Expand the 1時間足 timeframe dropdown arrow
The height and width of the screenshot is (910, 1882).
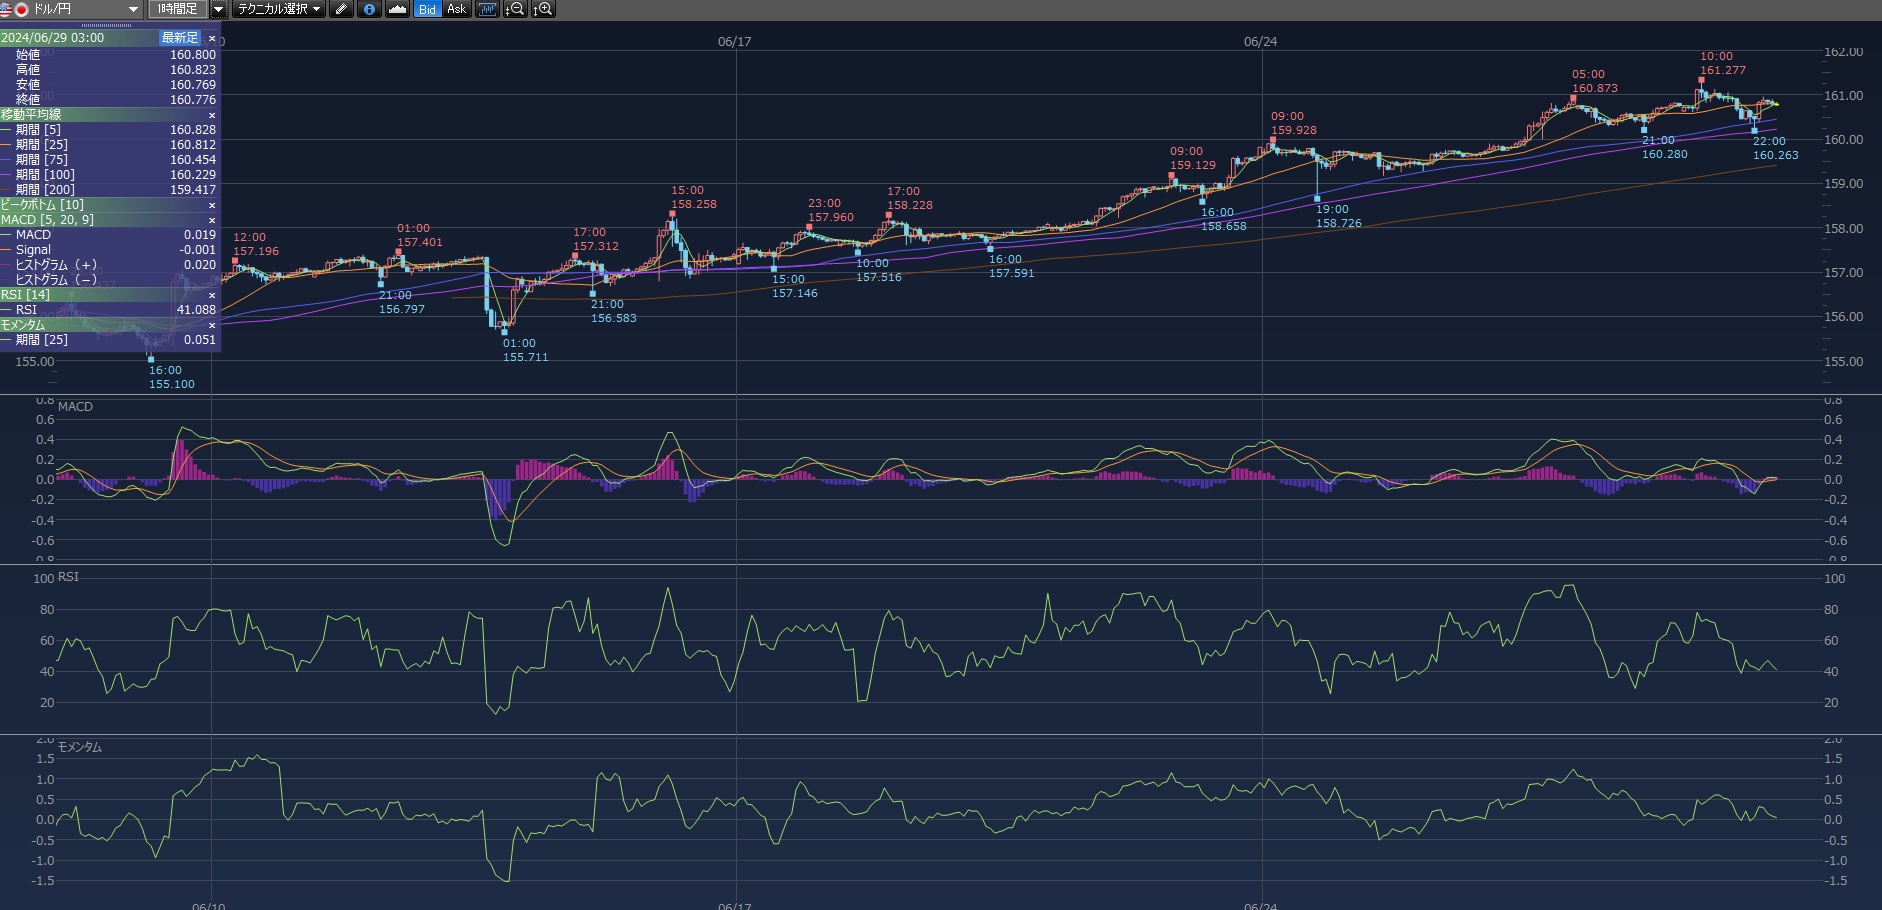tap(218, 9)
